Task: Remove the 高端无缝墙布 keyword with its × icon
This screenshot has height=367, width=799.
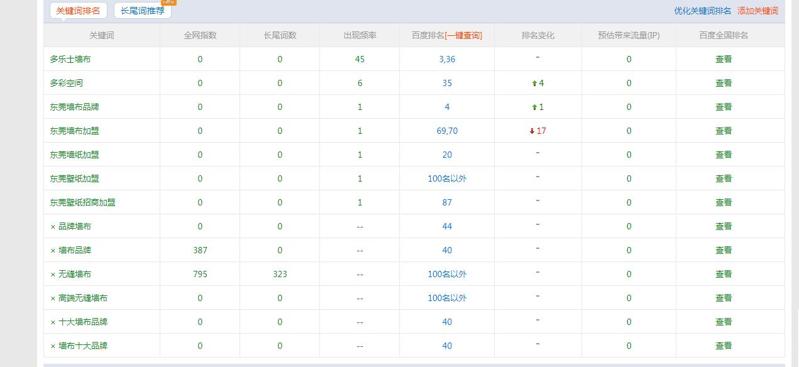Action: 52,298
